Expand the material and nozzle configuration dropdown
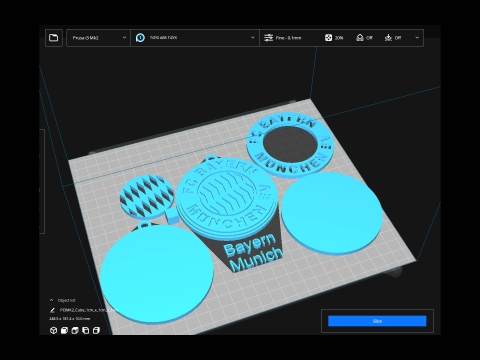 [195, 38]
